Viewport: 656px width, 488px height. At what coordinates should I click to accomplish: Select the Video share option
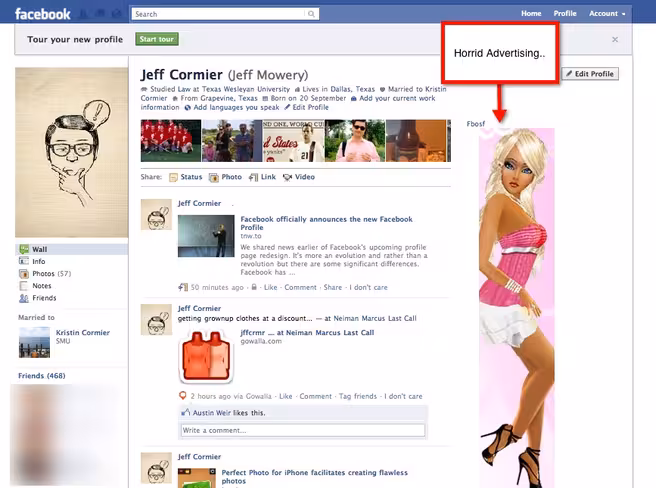click(x=299, y=177)
